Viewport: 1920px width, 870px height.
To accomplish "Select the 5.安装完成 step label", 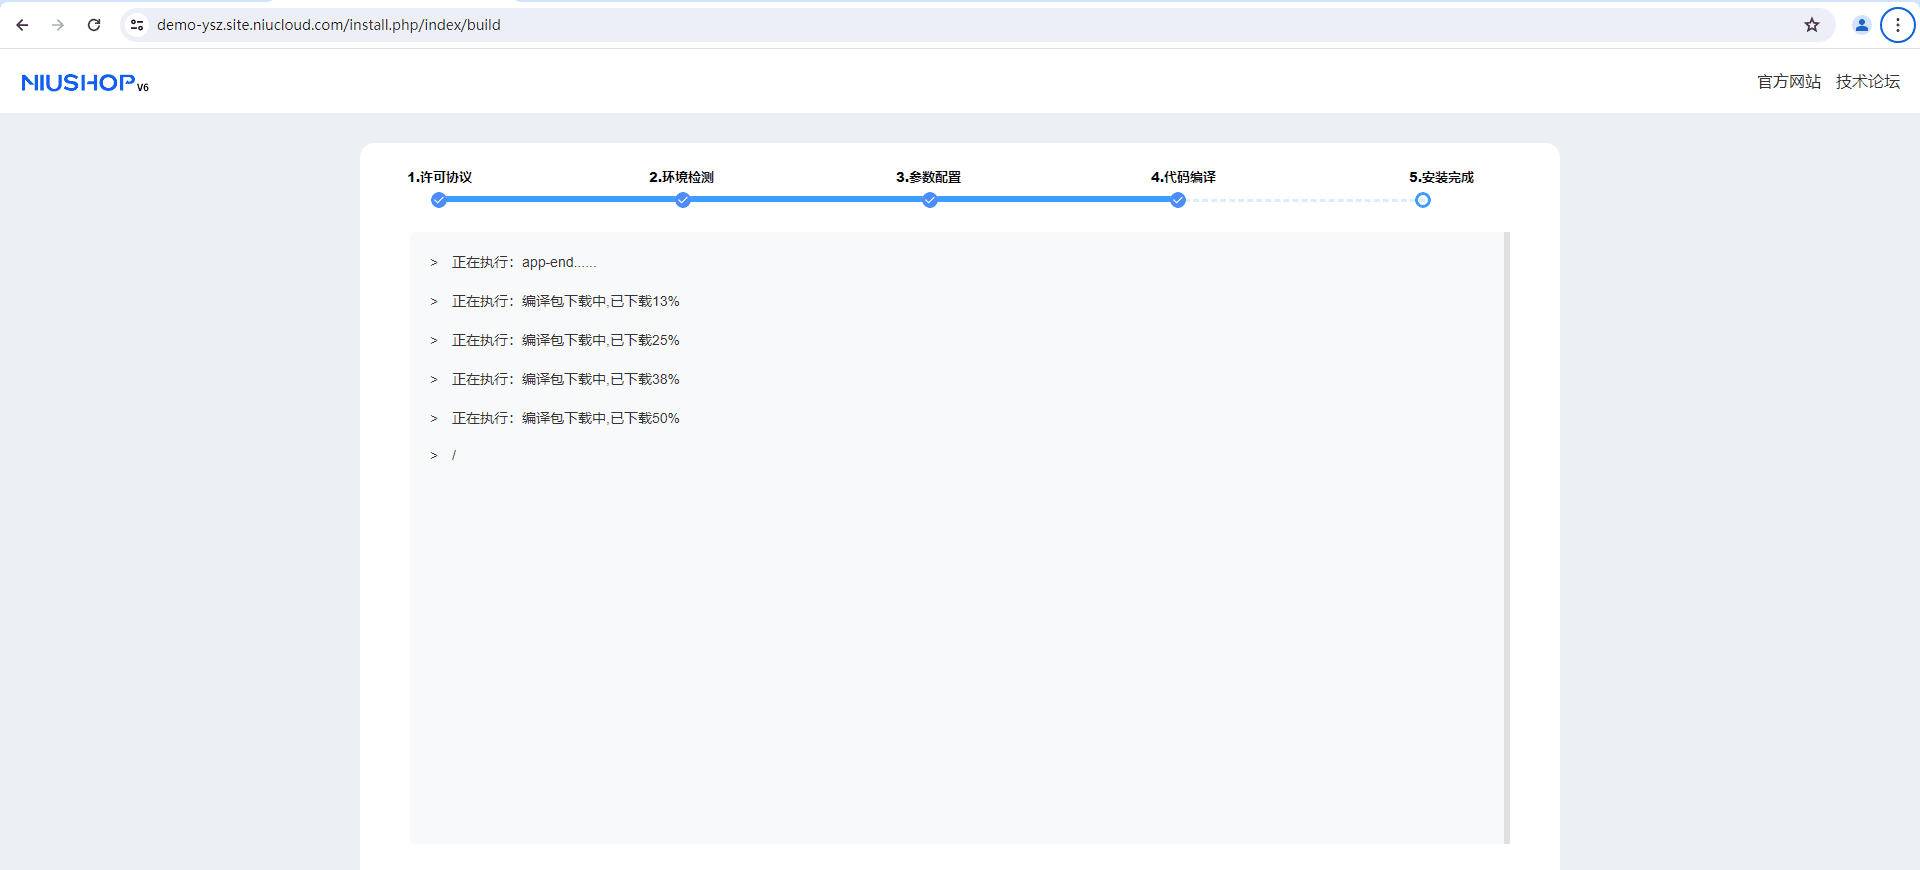I will 1441,177.
